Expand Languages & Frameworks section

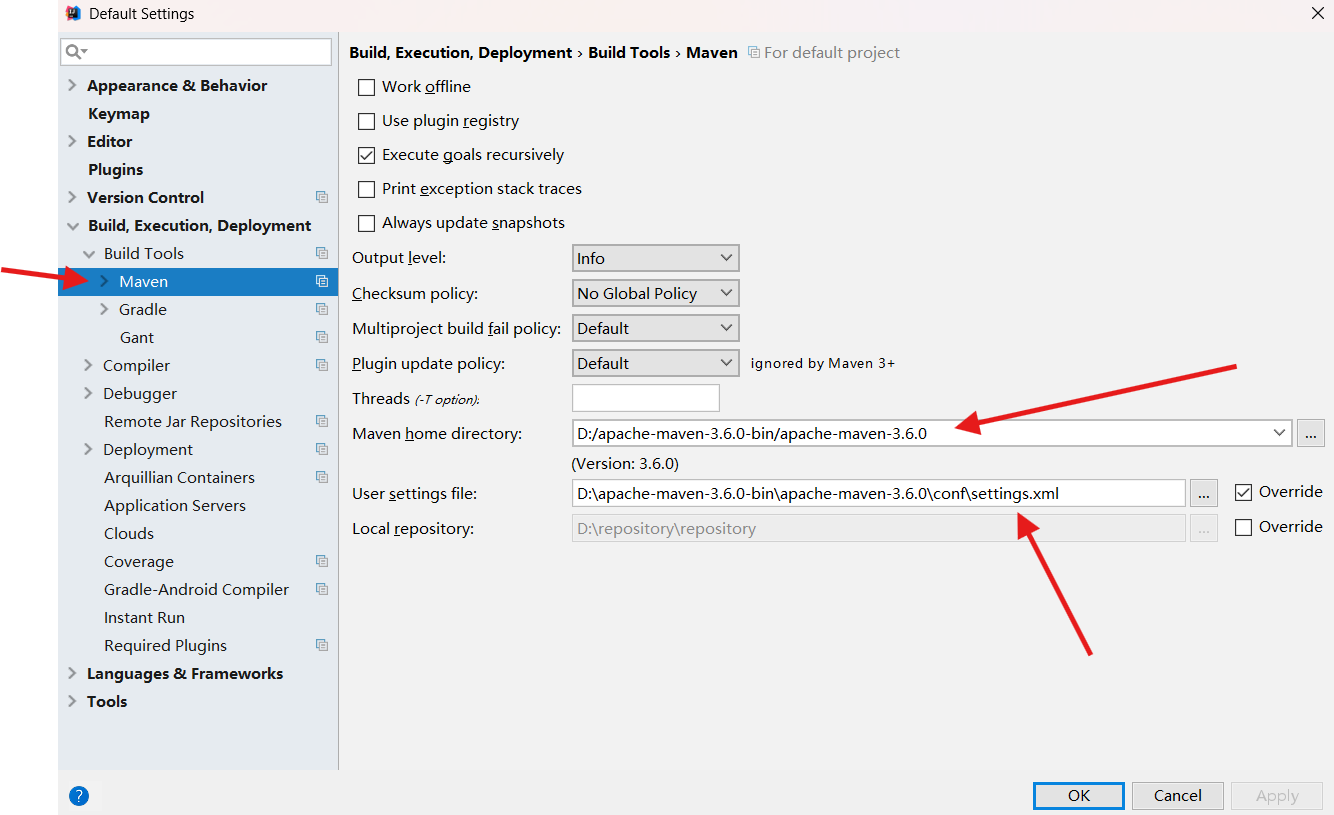[x=72, y=674]
